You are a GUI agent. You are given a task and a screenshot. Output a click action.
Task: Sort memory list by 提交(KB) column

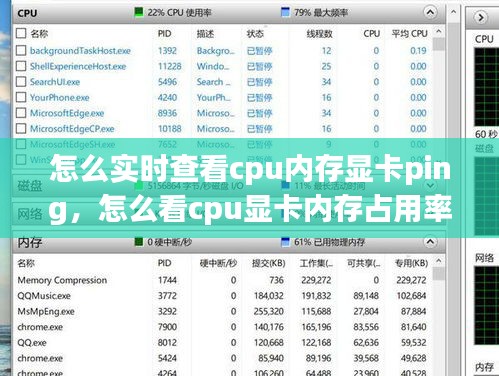(269, 263)
